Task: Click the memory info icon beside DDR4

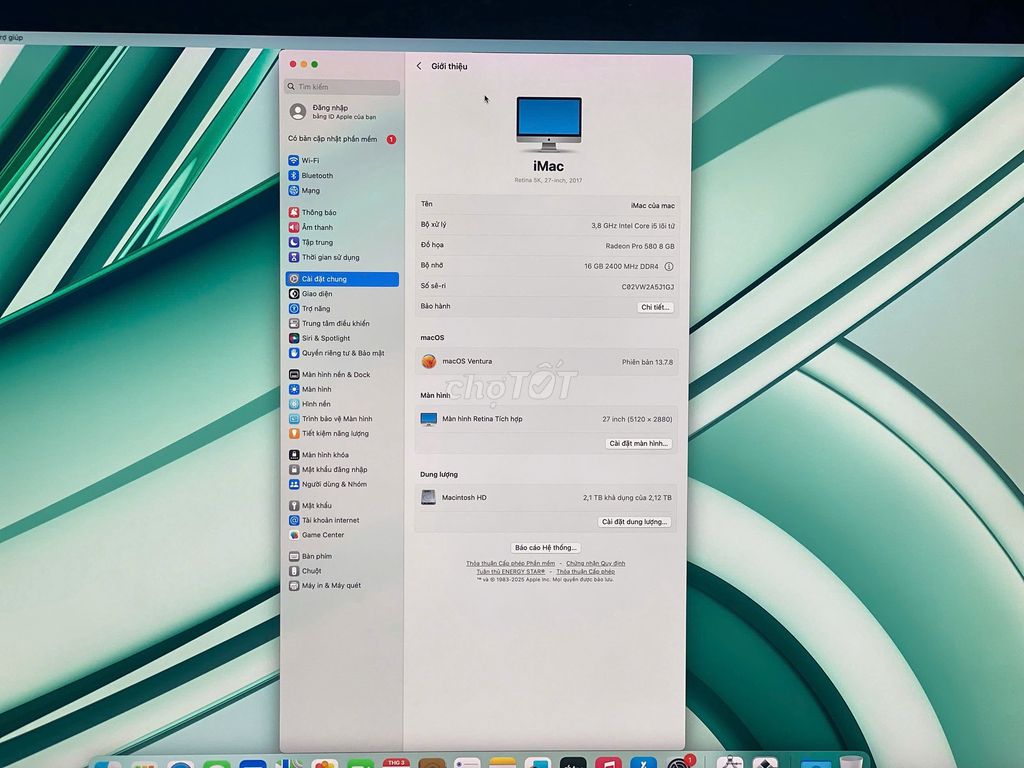Action: tap(669, 266)
